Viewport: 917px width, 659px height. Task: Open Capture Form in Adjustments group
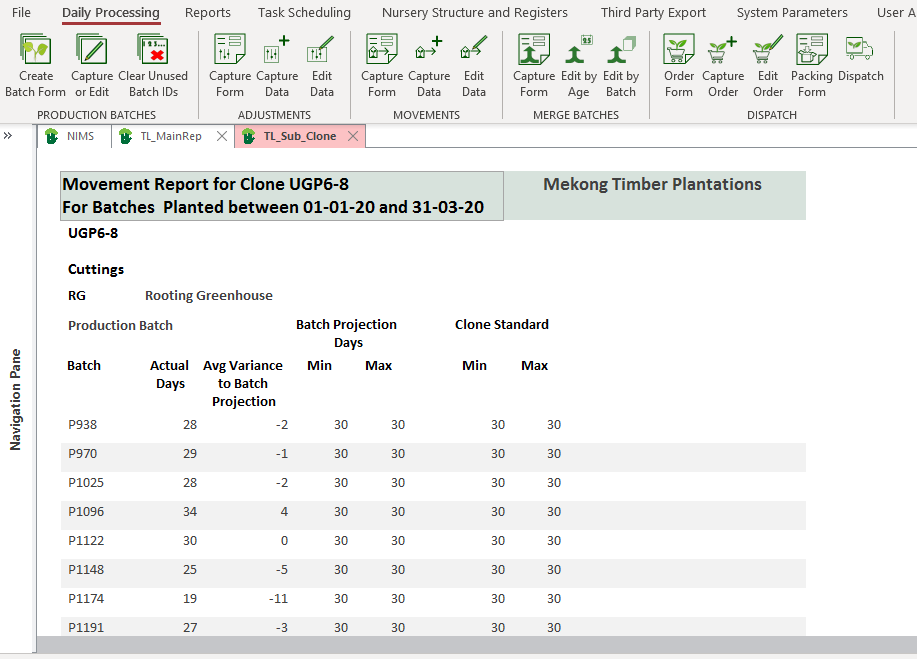pos(230,66)
